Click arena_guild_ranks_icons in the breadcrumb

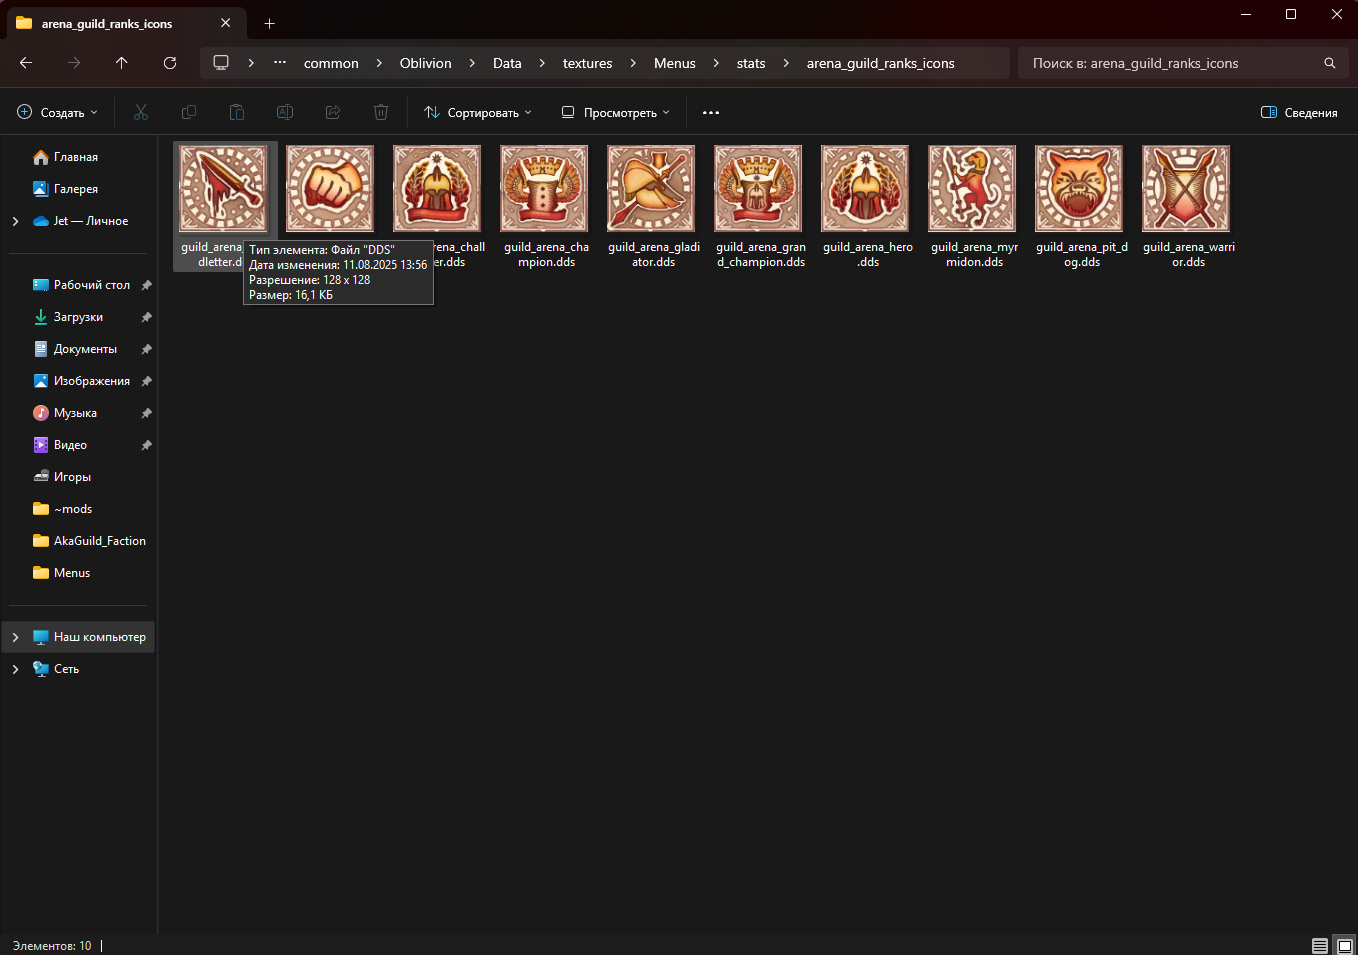tap(881, 63)
